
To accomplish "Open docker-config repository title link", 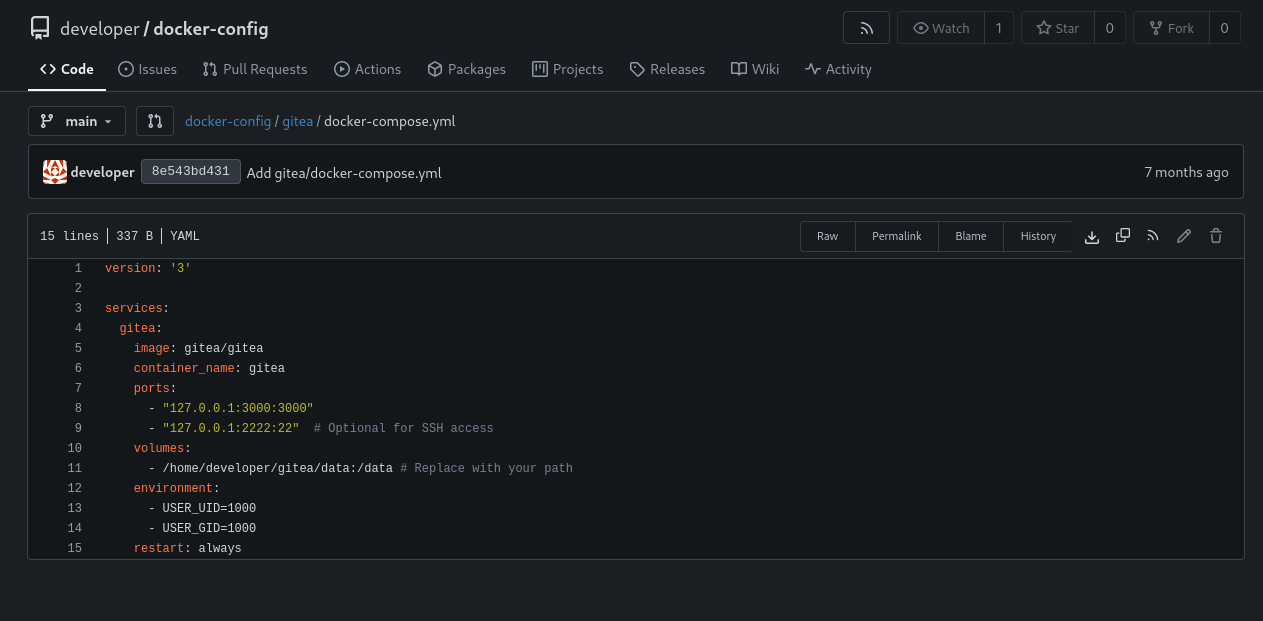I will (x=211, y=29).
